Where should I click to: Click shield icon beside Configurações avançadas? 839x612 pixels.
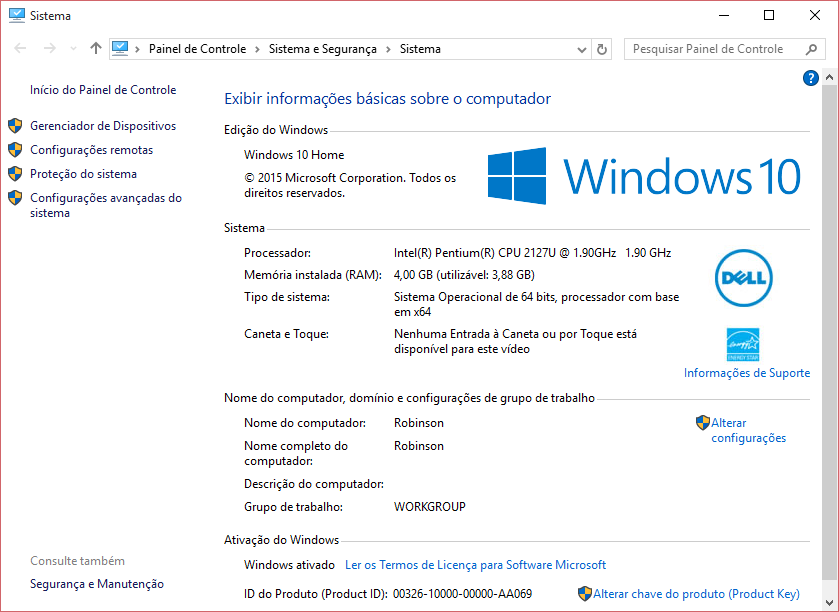point(15,198)
